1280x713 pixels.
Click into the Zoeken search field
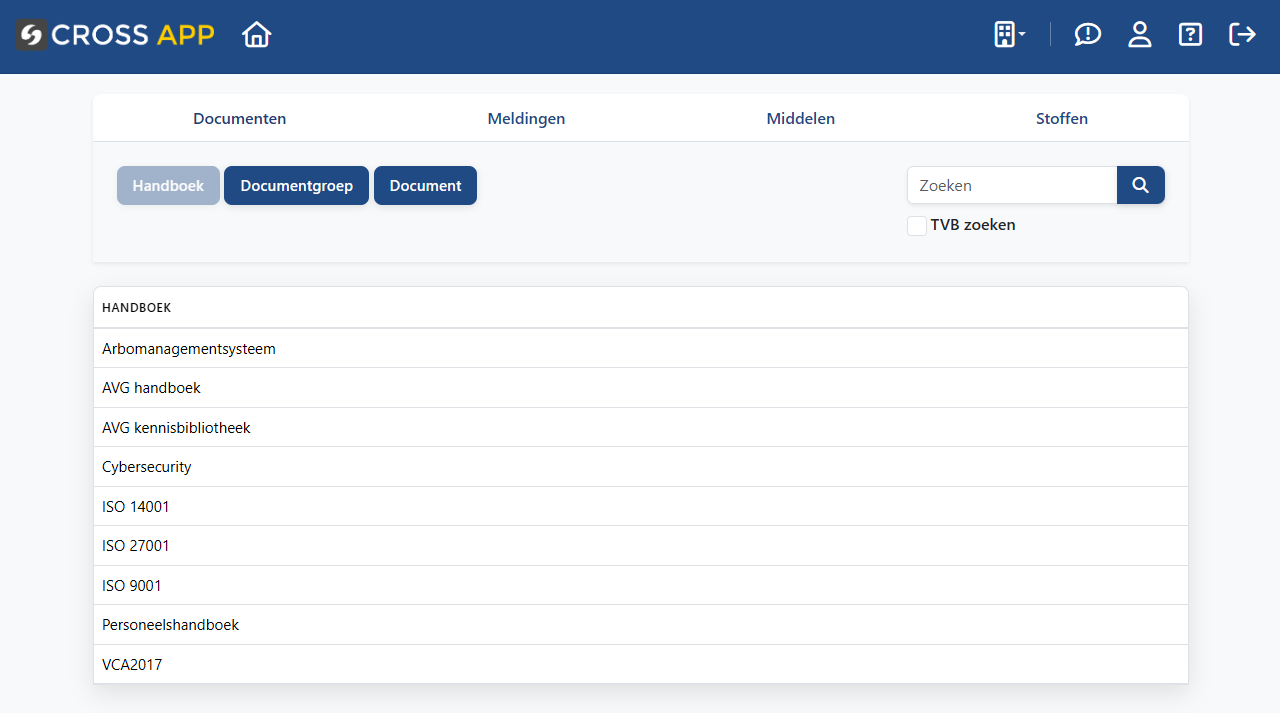click(1011, 185)
